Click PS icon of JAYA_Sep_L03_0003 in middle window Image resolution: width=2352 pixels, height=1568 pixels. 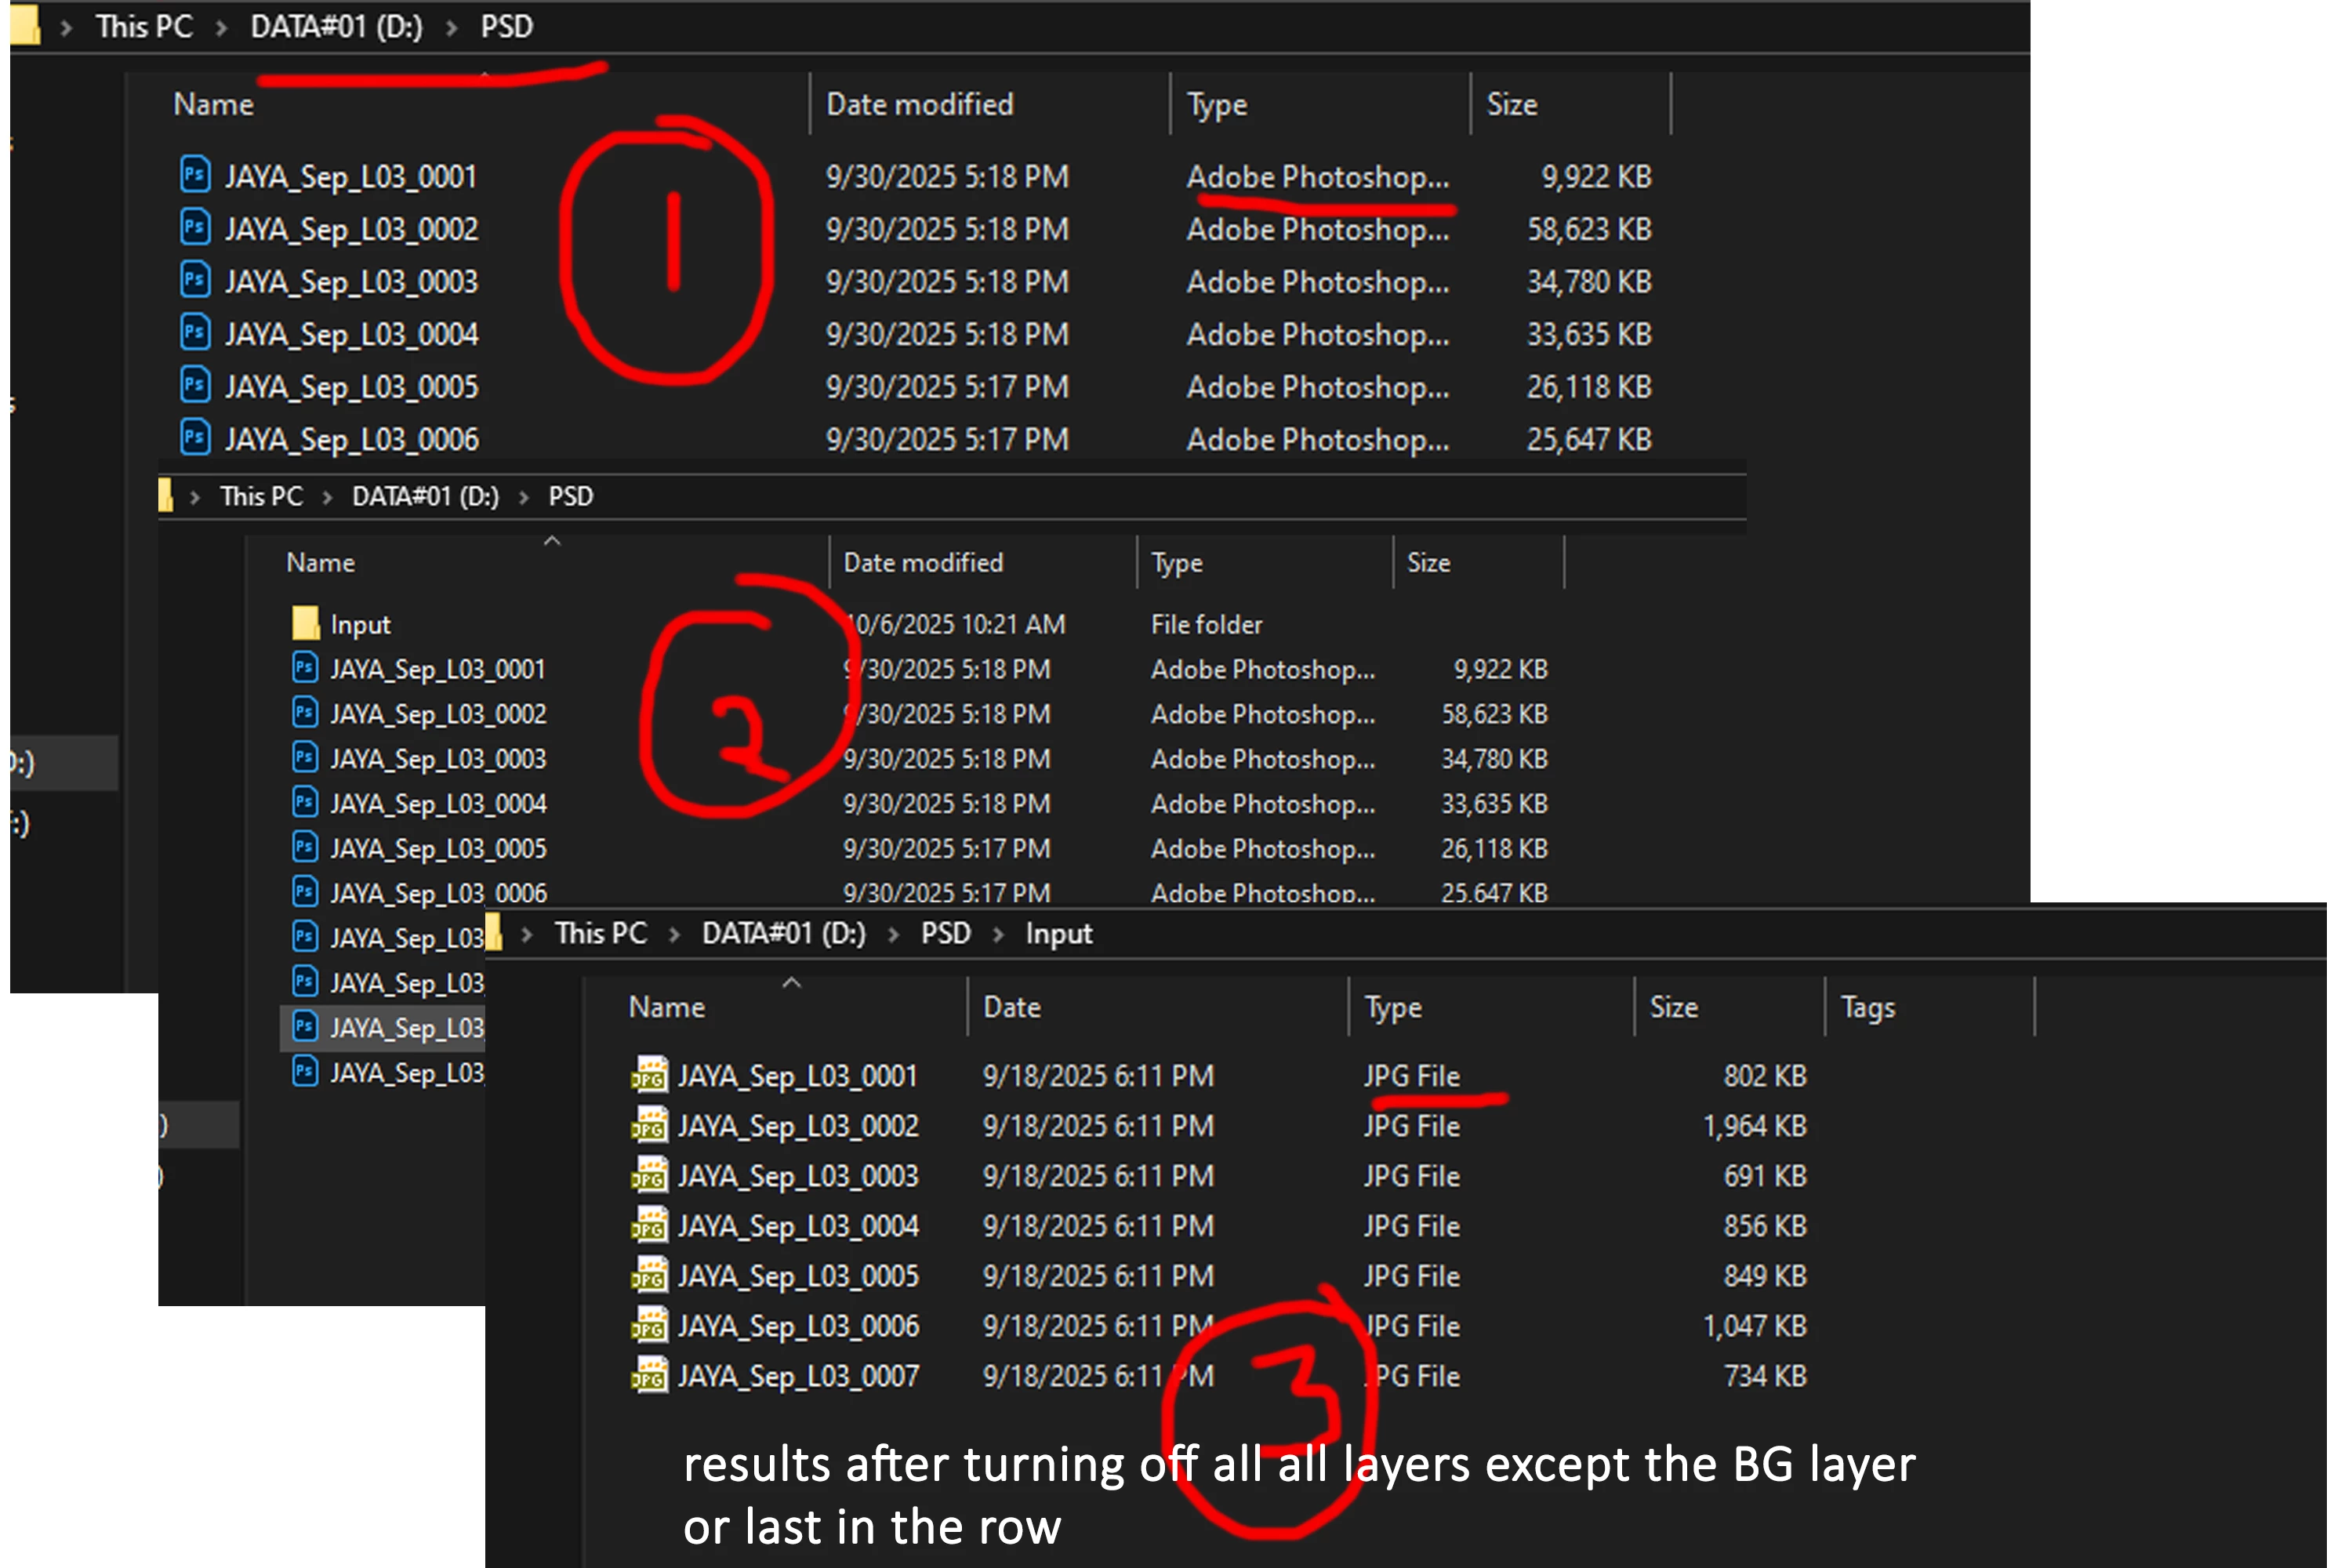[305, 758]
